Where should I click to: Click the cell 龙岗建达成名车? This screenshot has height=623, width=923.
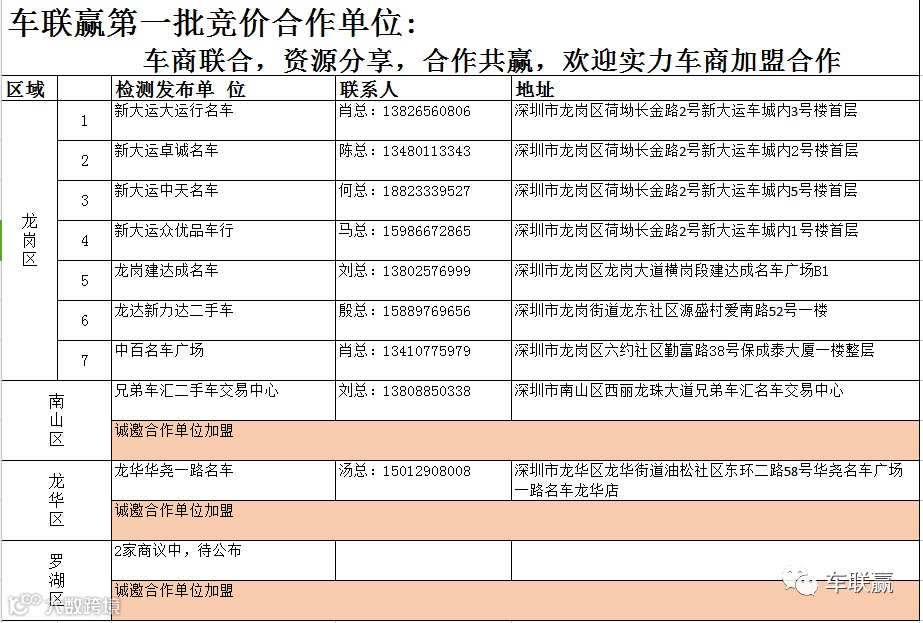(x=223, y=281)
